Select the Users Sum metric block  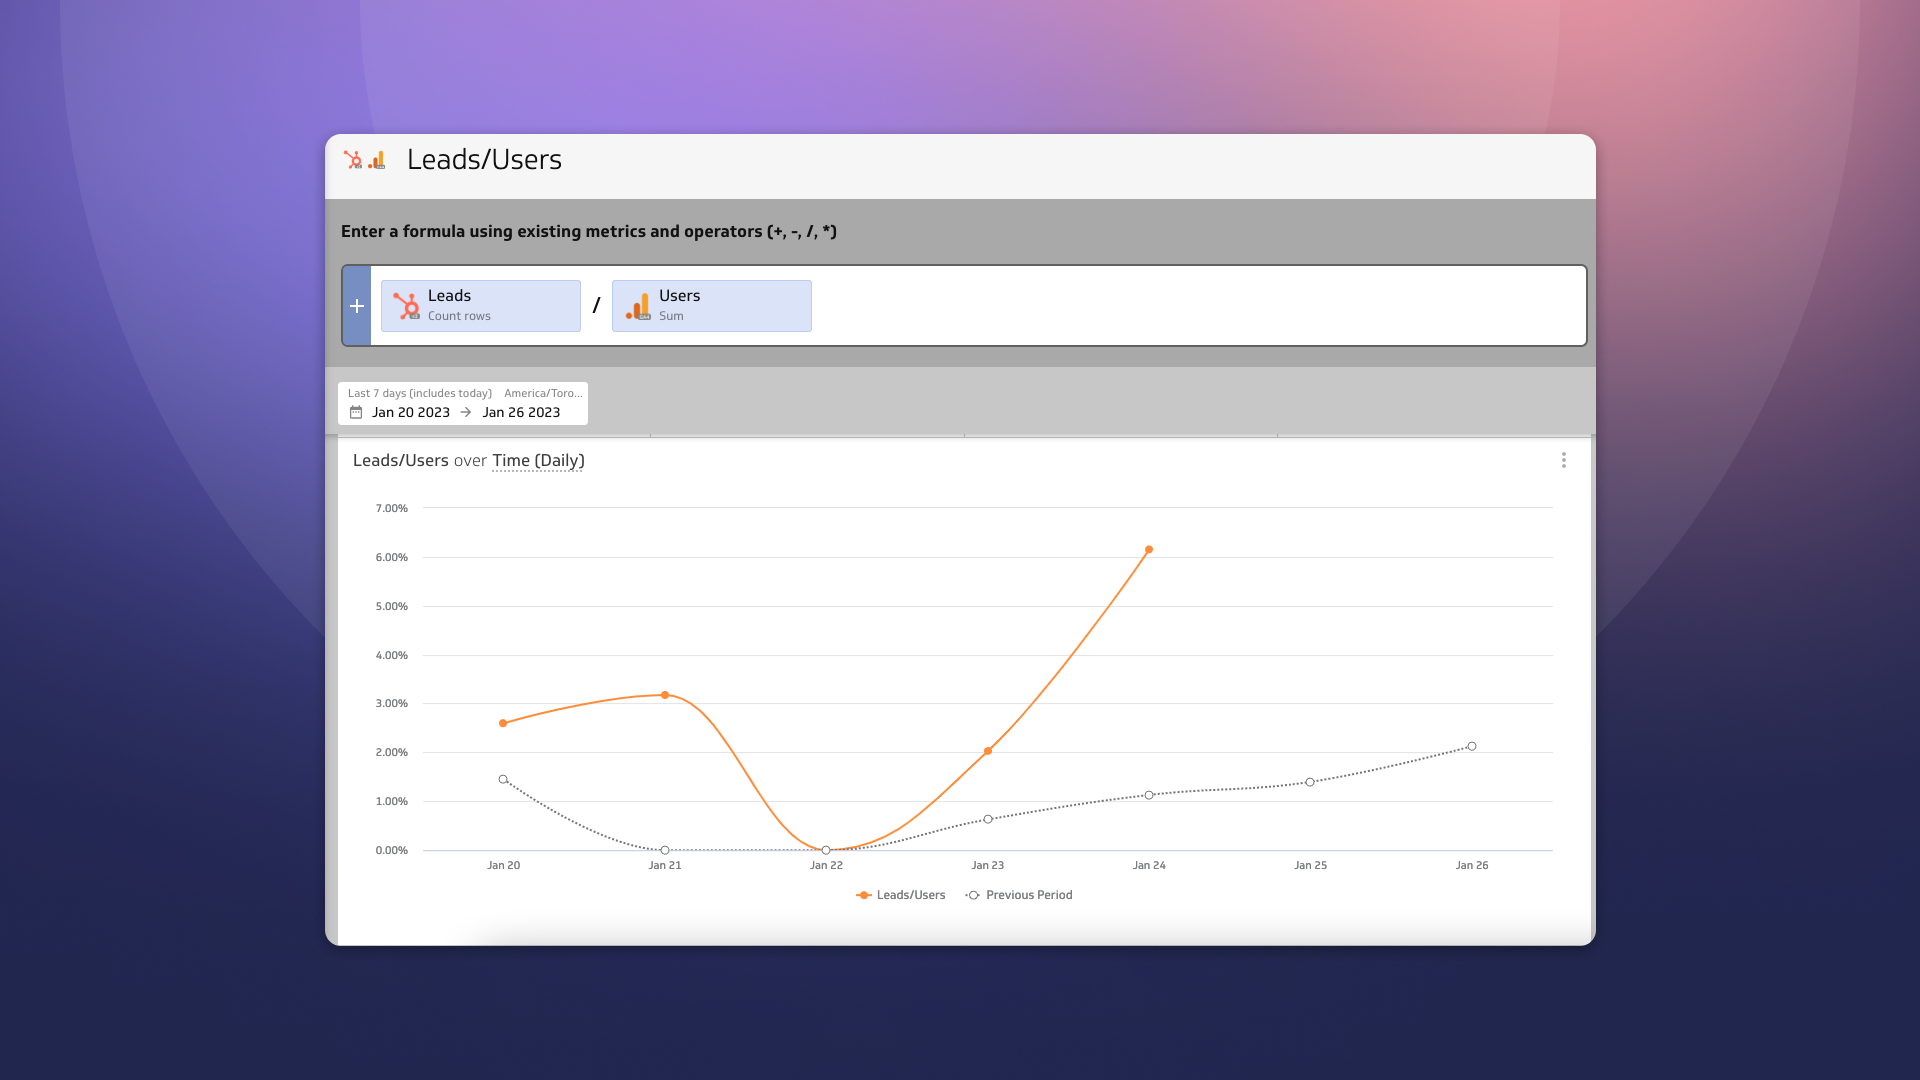(711, 305)
